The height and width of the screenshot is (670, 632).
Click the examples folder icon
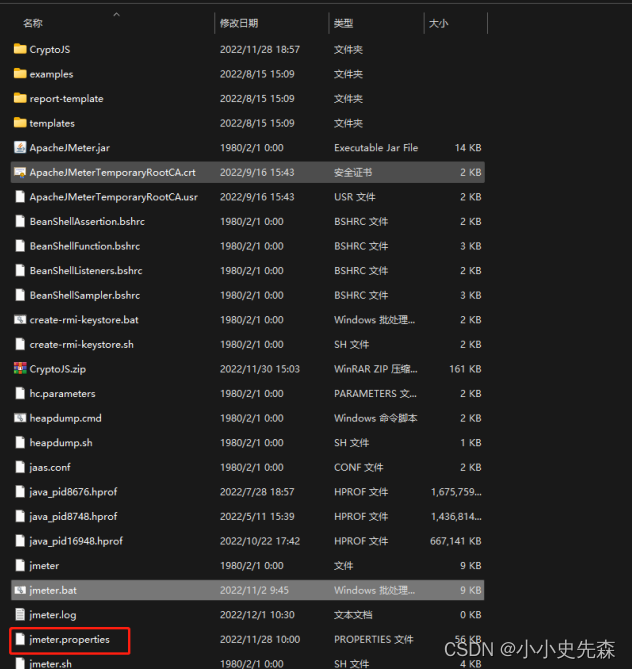[x=20, y=74]
